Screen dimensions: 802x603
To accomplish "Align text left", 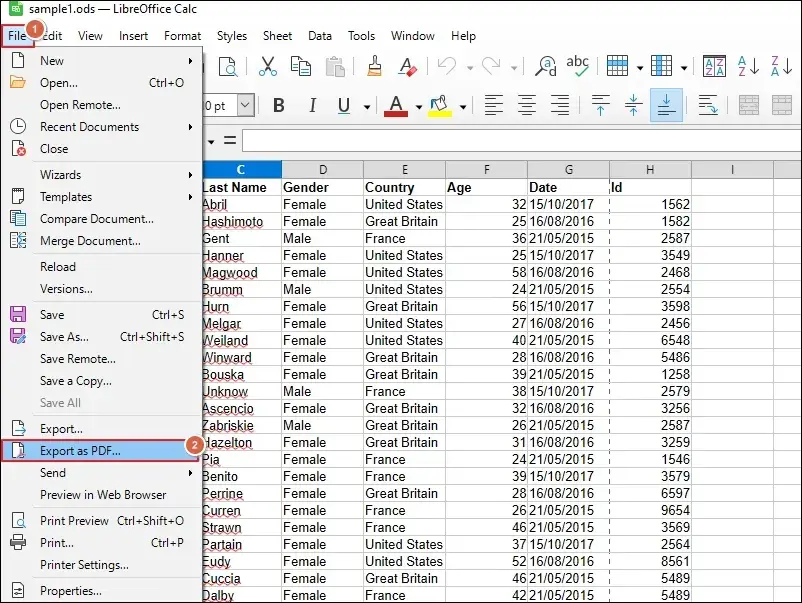I will [494, 105].
